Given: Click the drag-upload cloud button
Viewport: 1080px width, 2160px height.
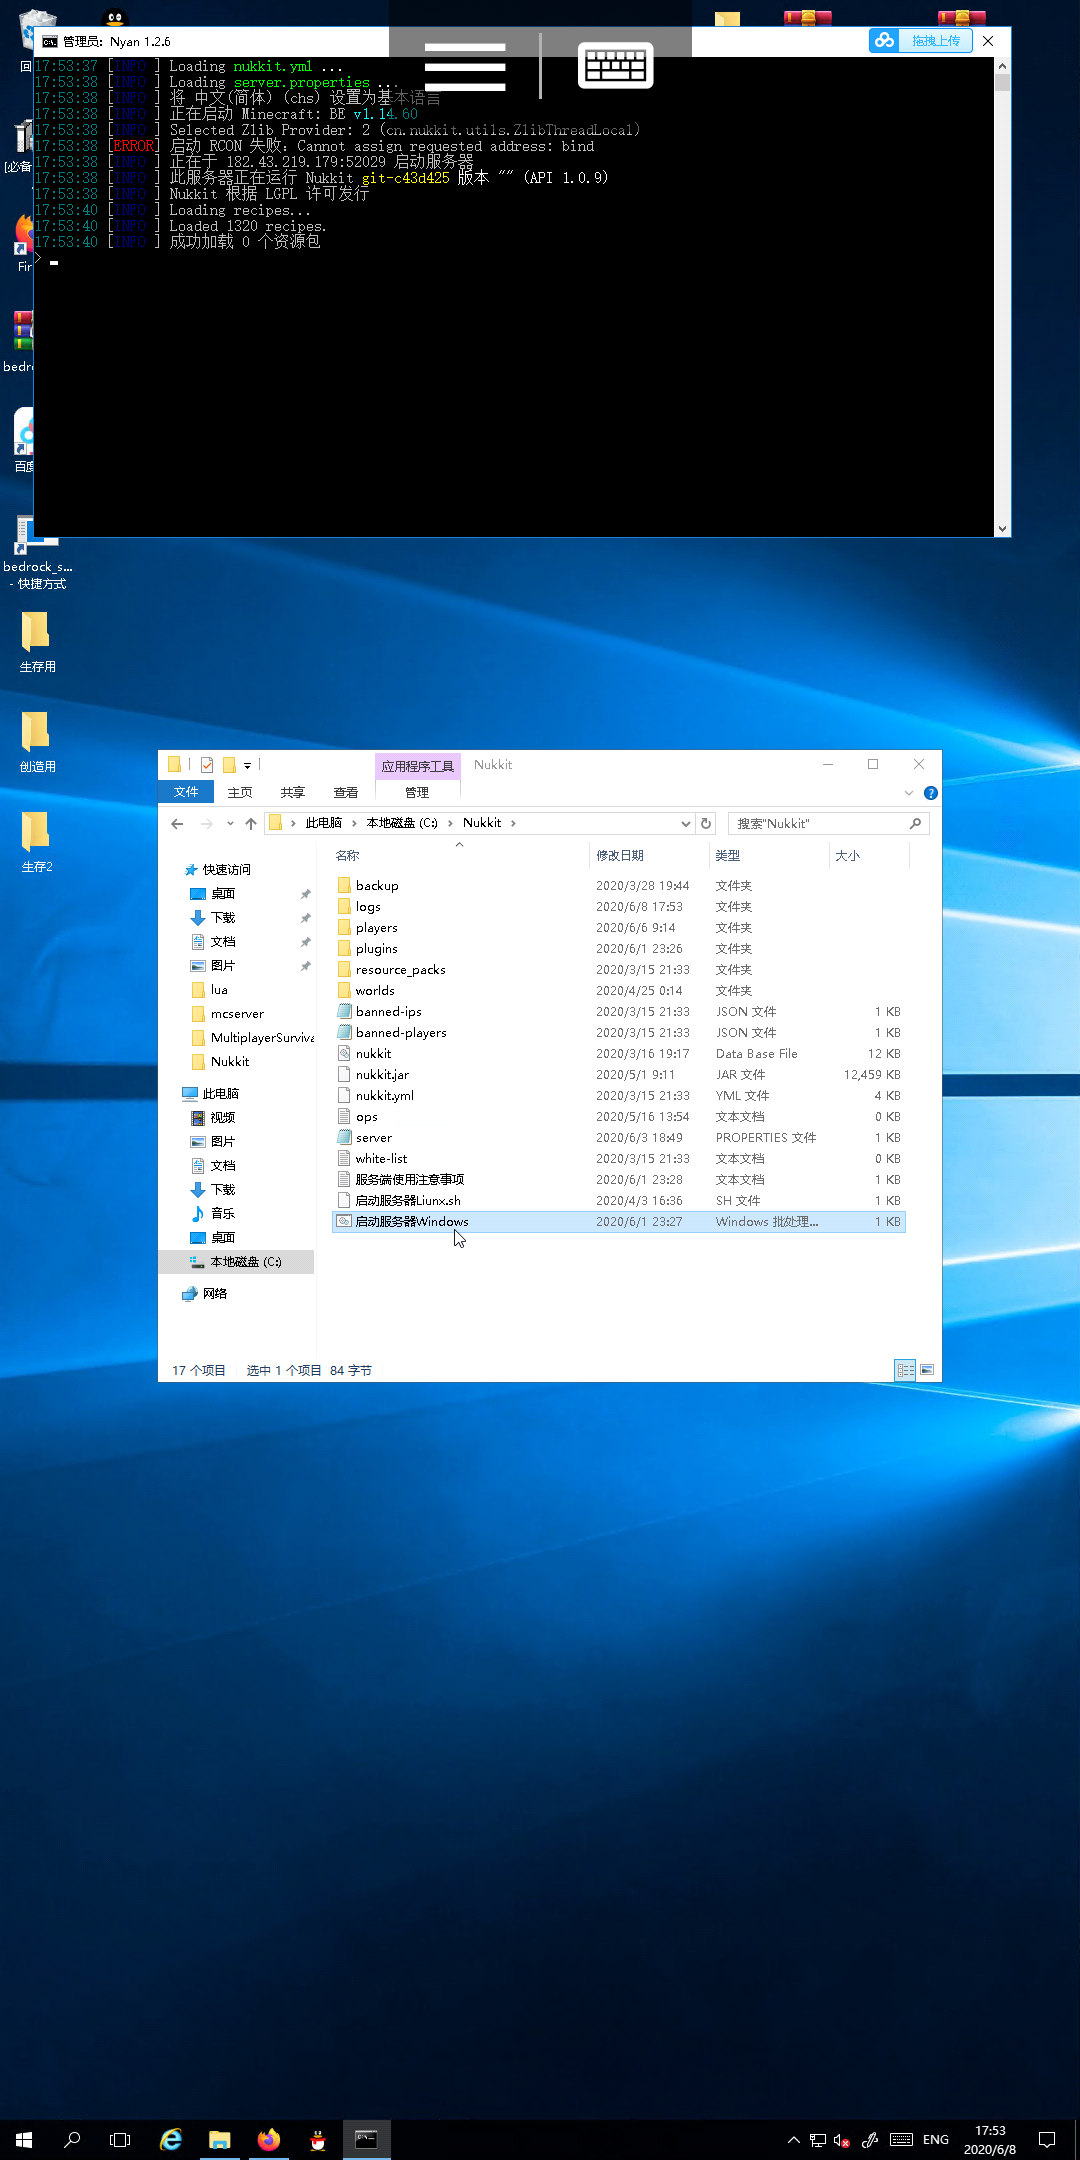Looking at the screenshot, I should point(921,41).
